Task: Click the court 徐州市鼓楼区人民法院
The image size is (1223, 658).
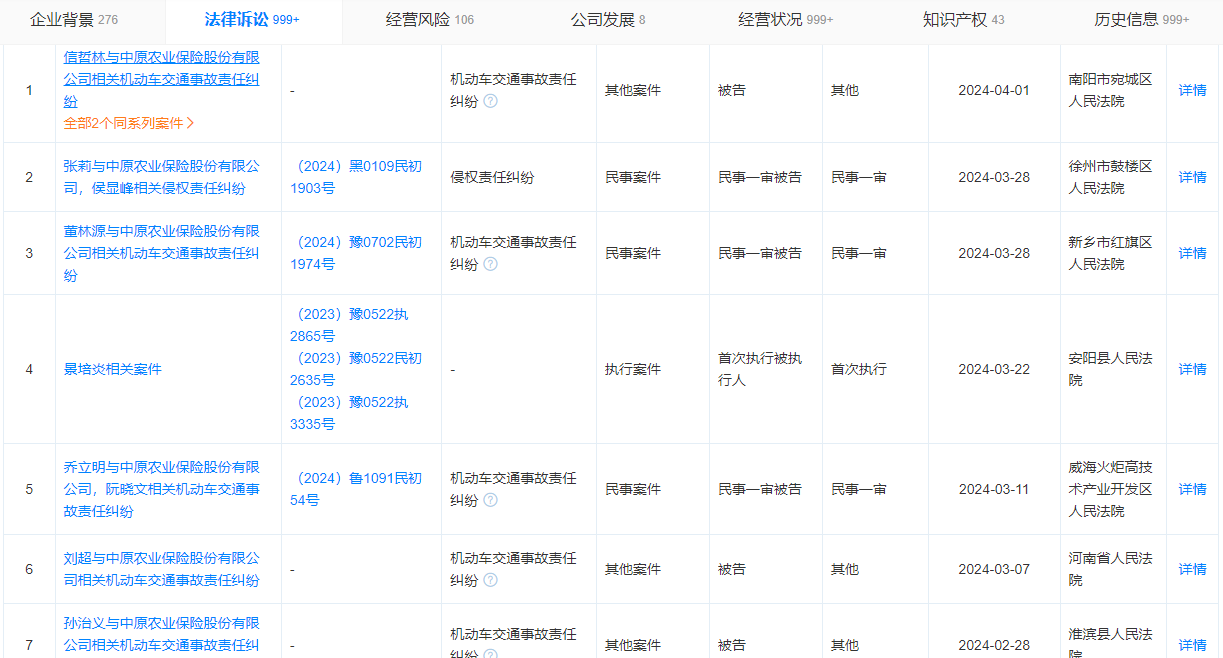Action: coord(1110,177)
